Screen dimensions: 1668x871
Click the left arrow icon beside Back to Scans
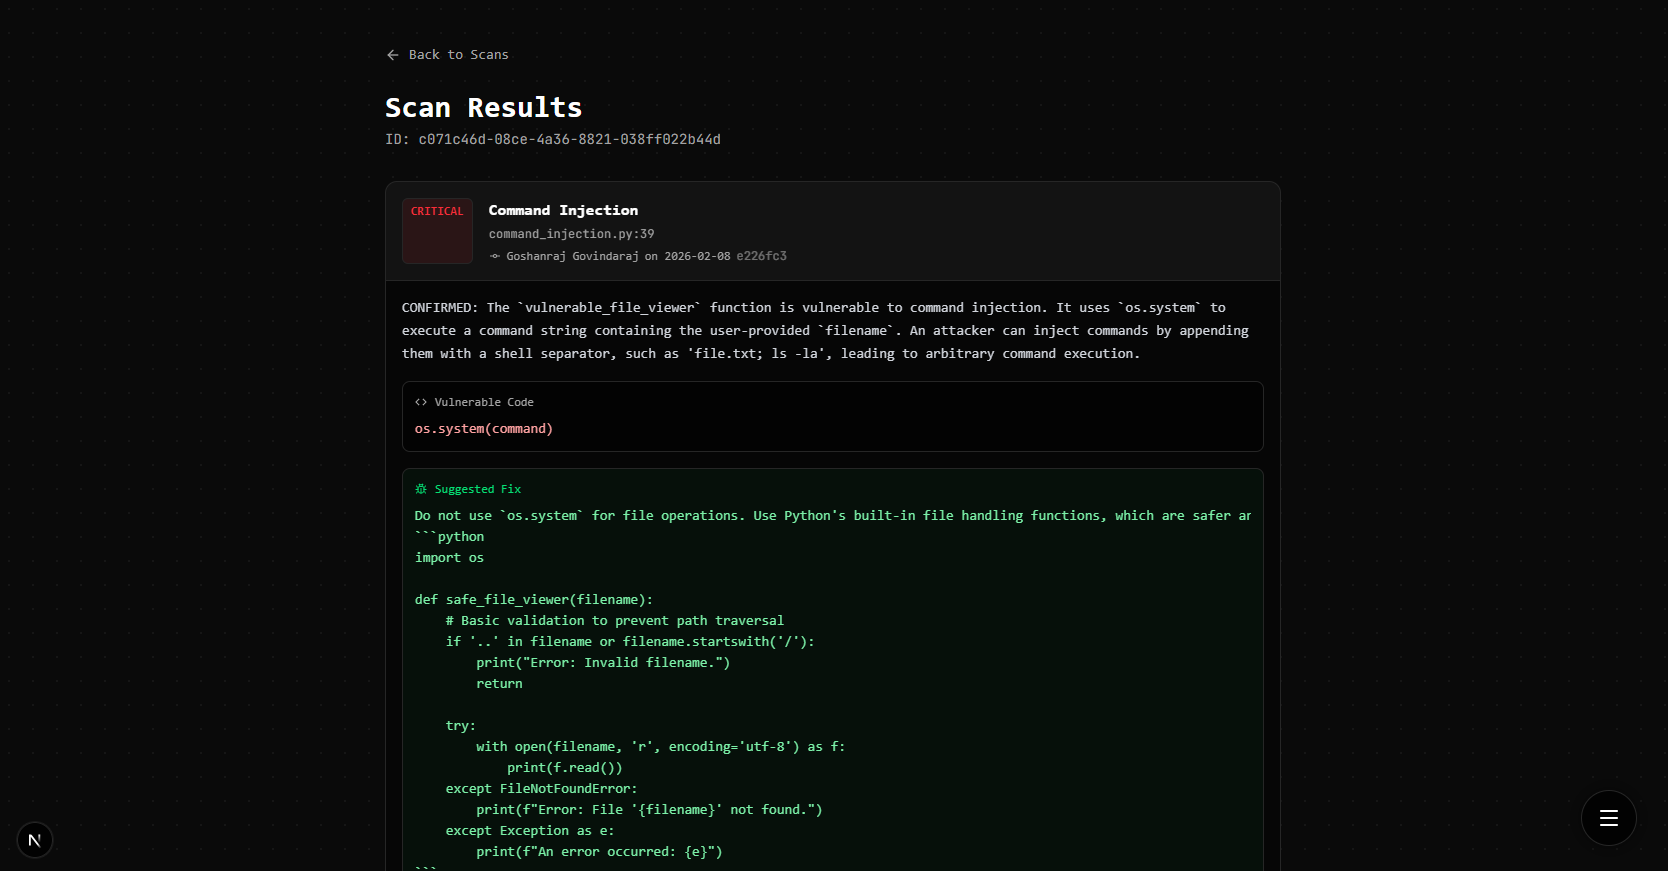click(x=393, y=55)
